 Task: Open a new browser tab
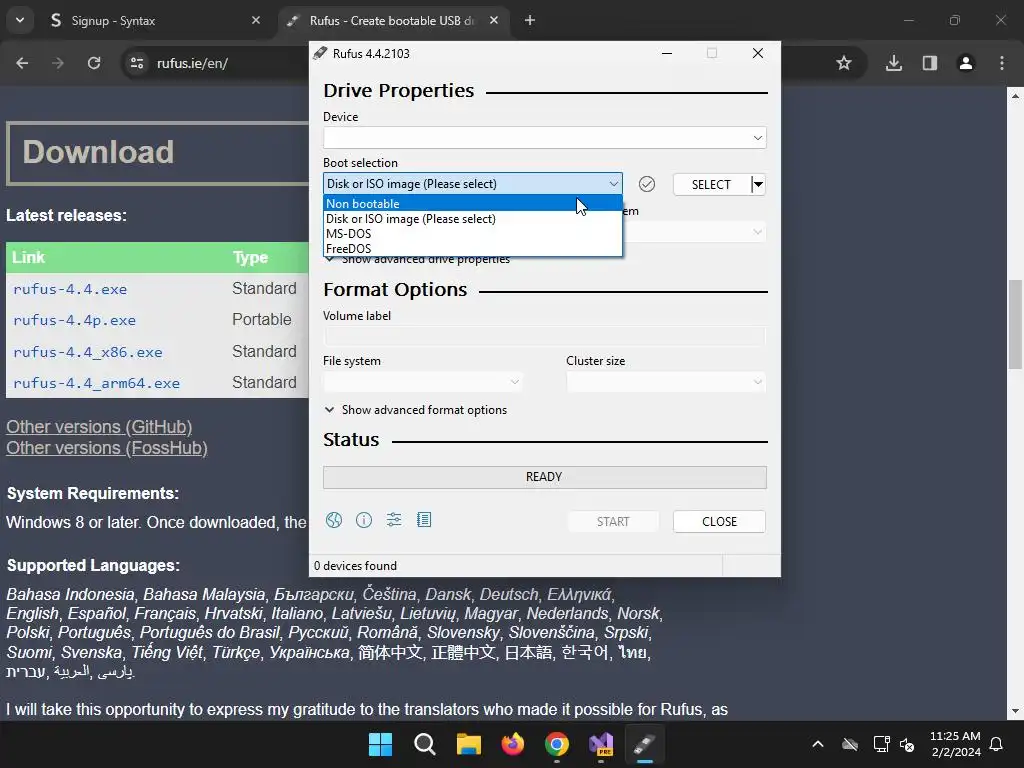[530, 21]
